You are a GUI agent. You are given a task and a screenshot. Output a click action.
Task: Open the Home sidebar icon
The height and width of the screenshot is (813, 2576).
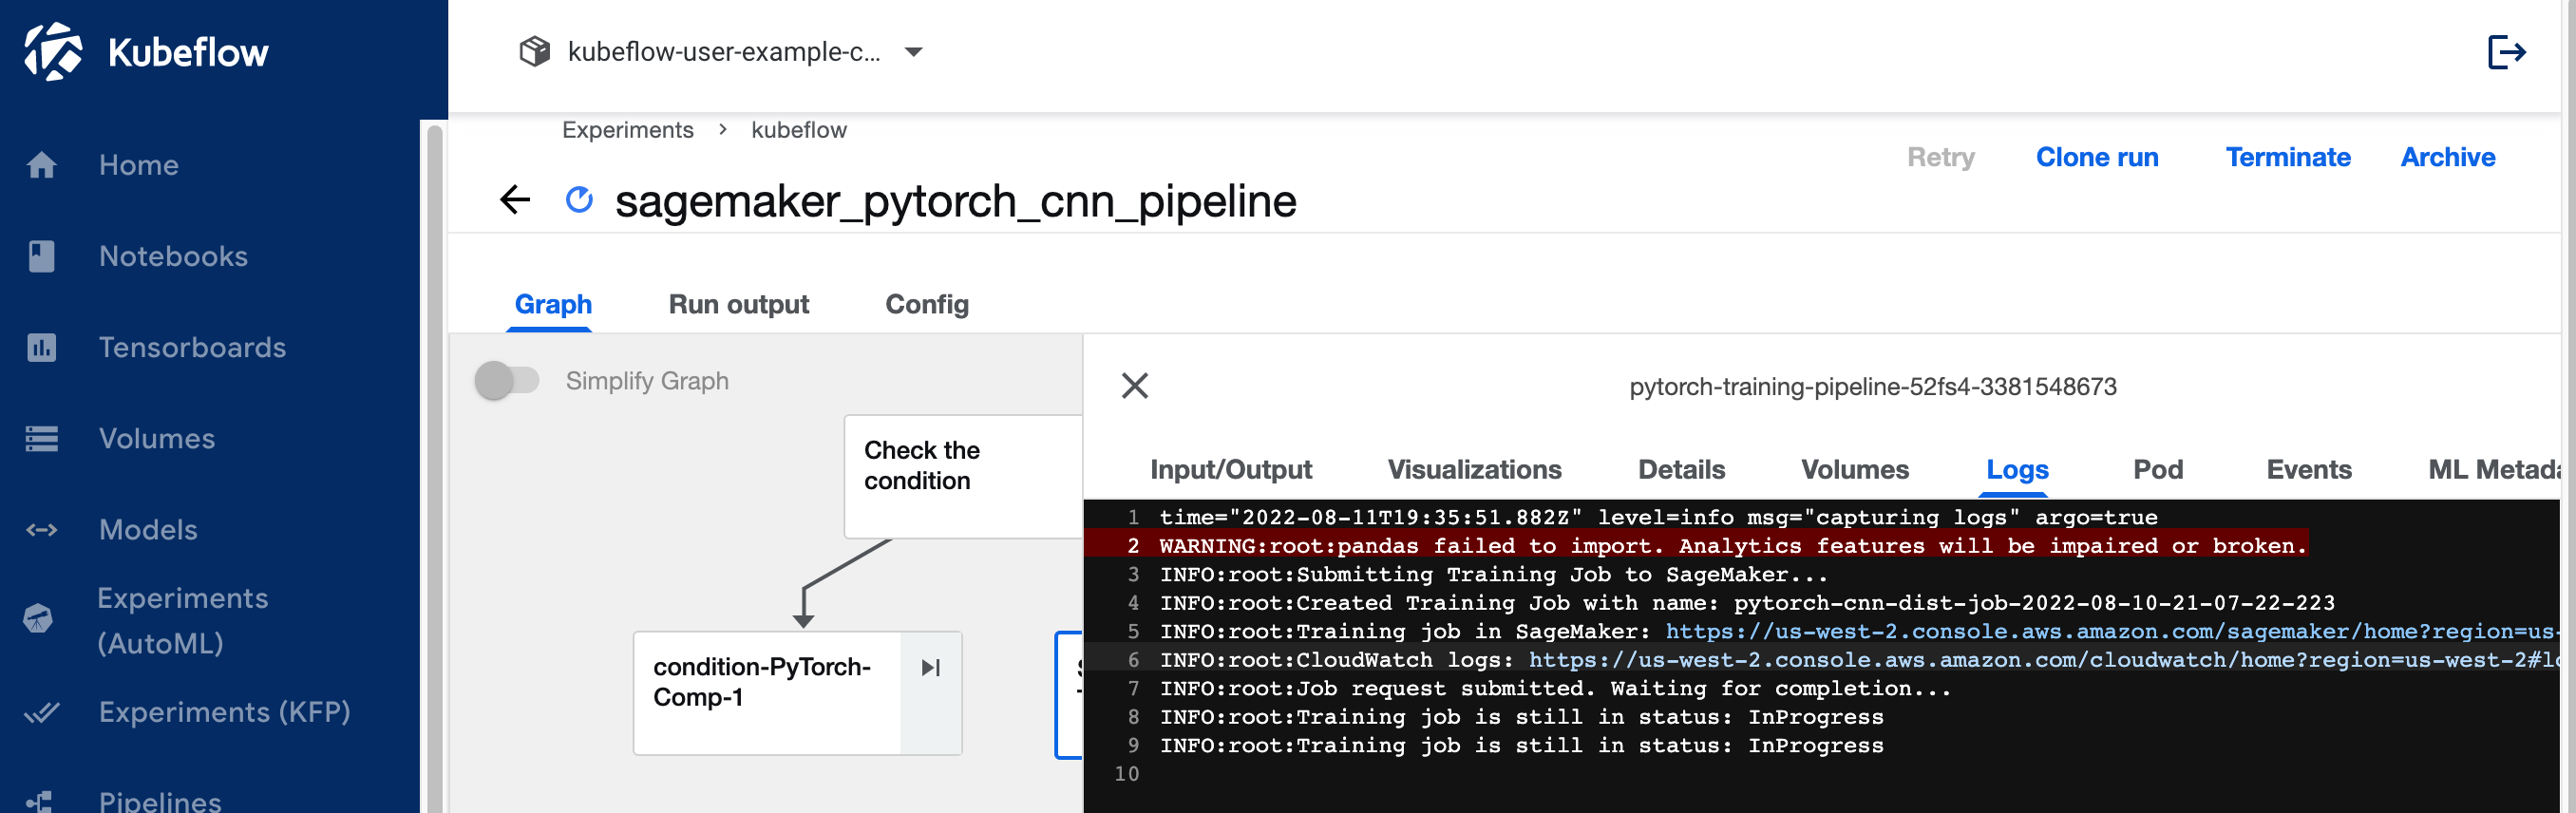(41, 165)
